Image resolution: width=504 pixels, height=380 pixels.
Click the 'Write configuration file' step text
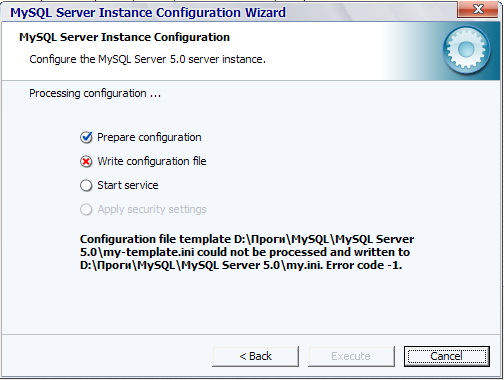click(x=152, y=161)
